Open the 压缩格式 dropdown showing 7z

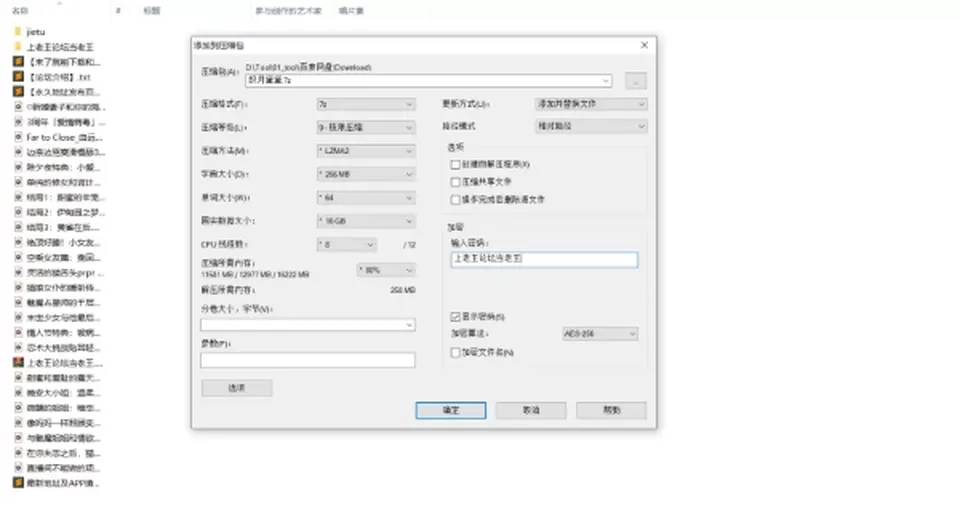tap(366, 104)
